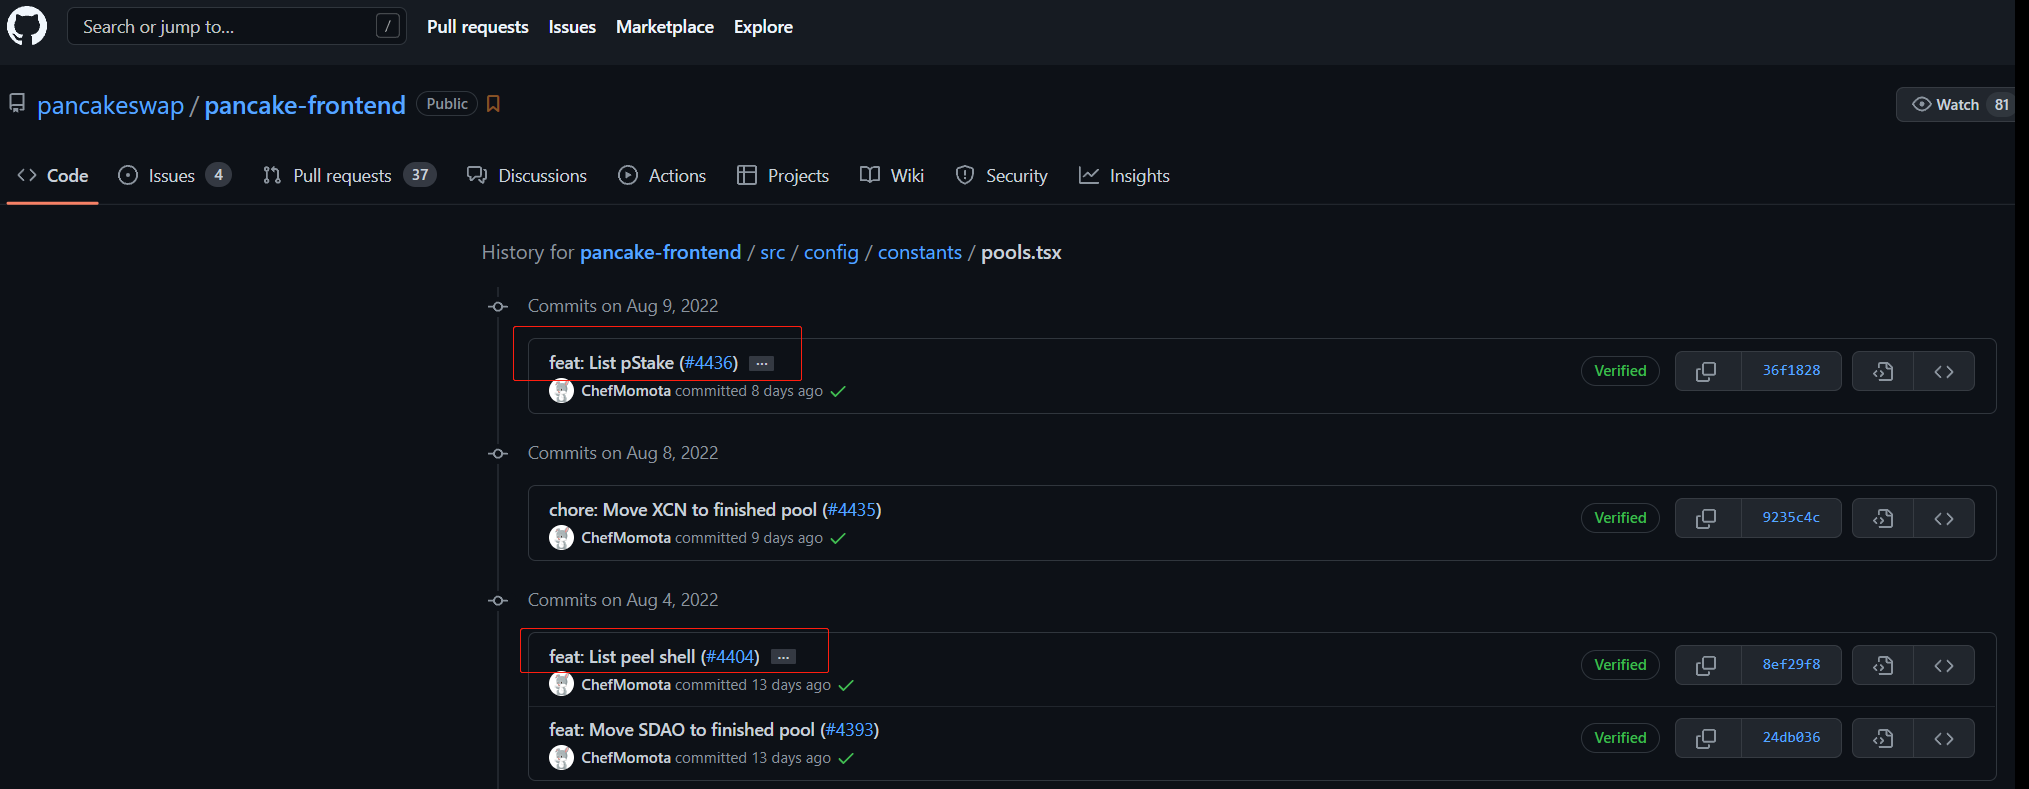The width and height of the screenshot is (2029, 789).
Task: Open Pull requests in top navigation
Action: [477, 27]
